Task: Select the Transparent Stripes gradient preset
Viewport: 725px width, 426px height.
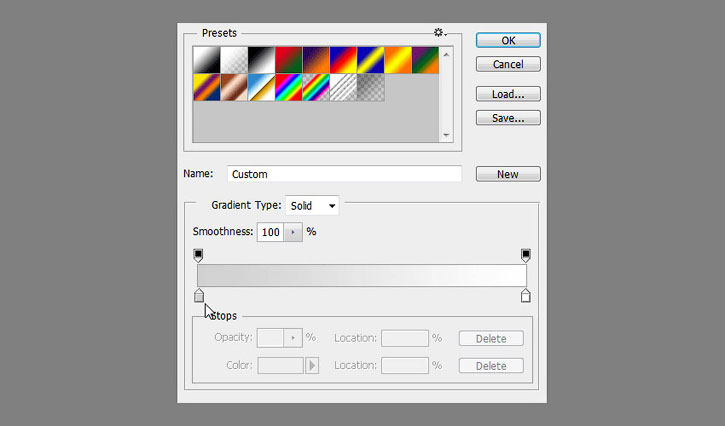Action: 343,87
